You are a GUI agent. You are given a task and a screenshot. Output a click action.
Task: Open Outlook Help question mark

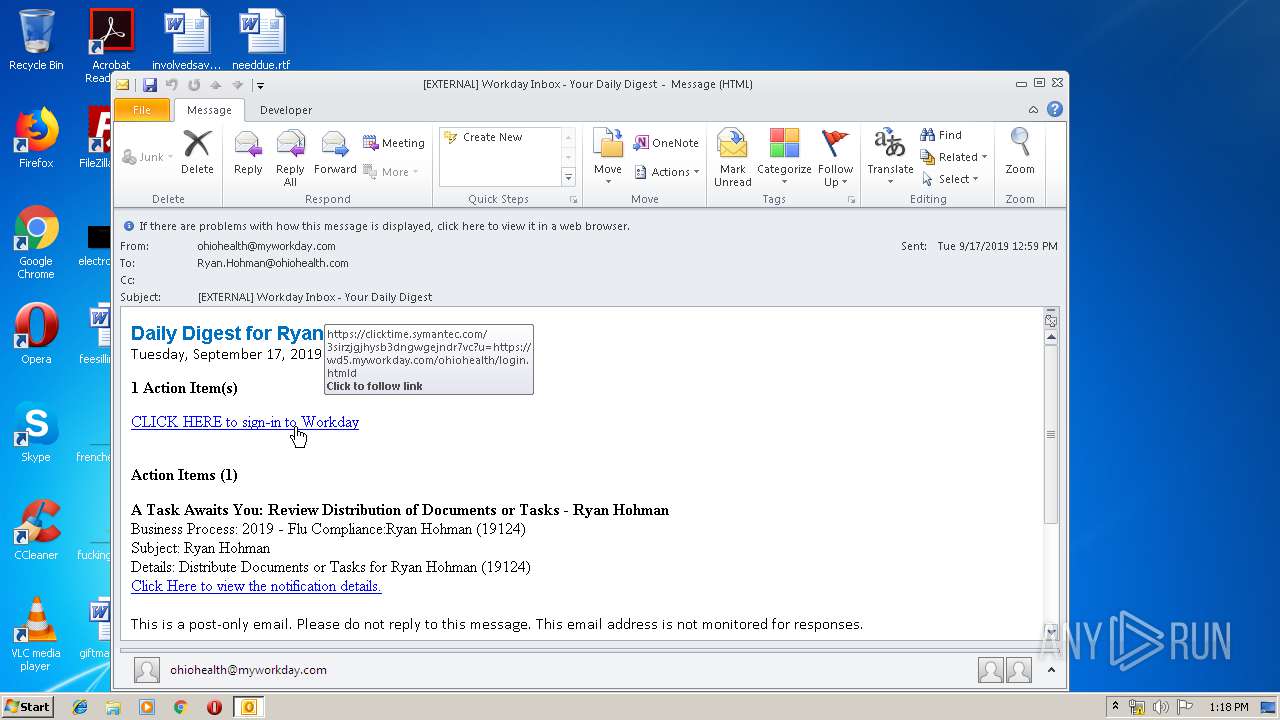(1054, 110)
